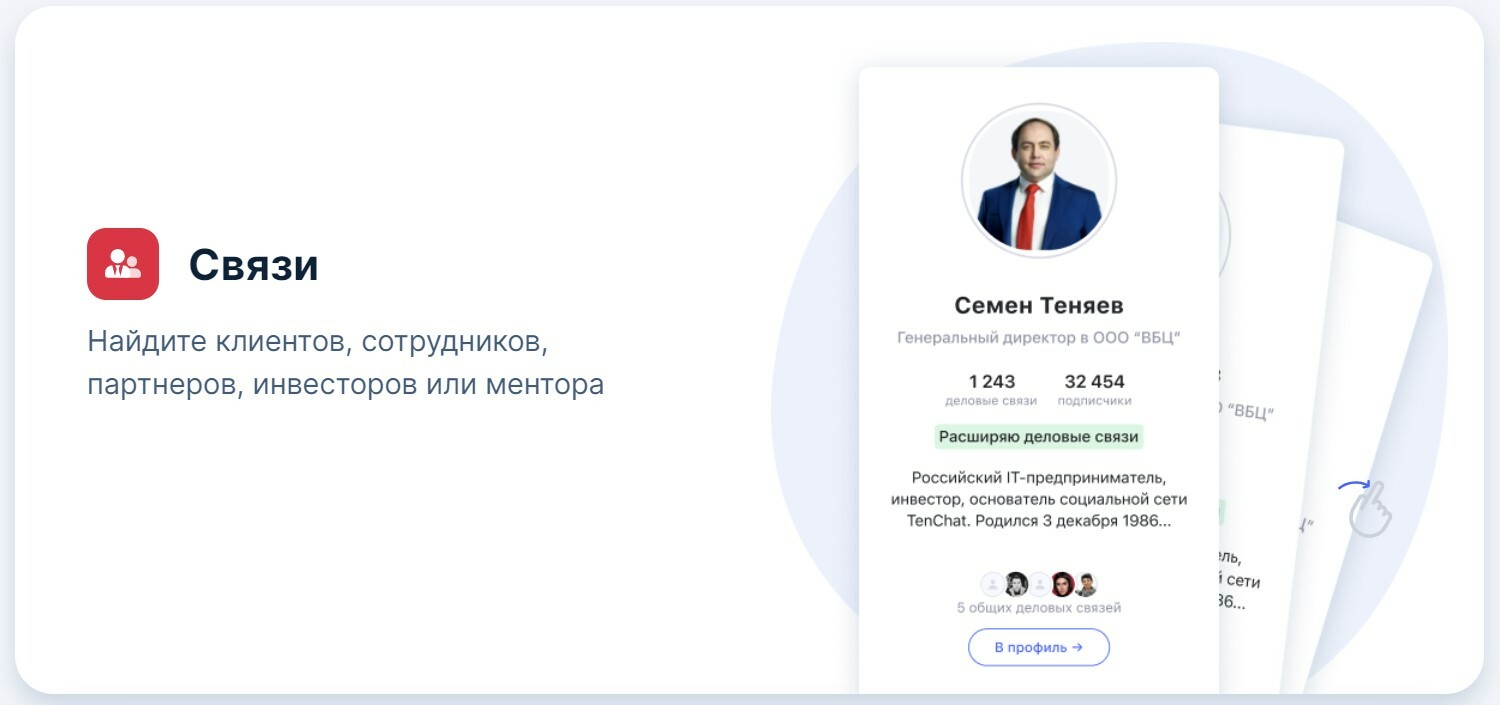Click the black-and-white avatar in mutual connections
This screenshot has width=1500, height=705.
tap(1016, 585)
